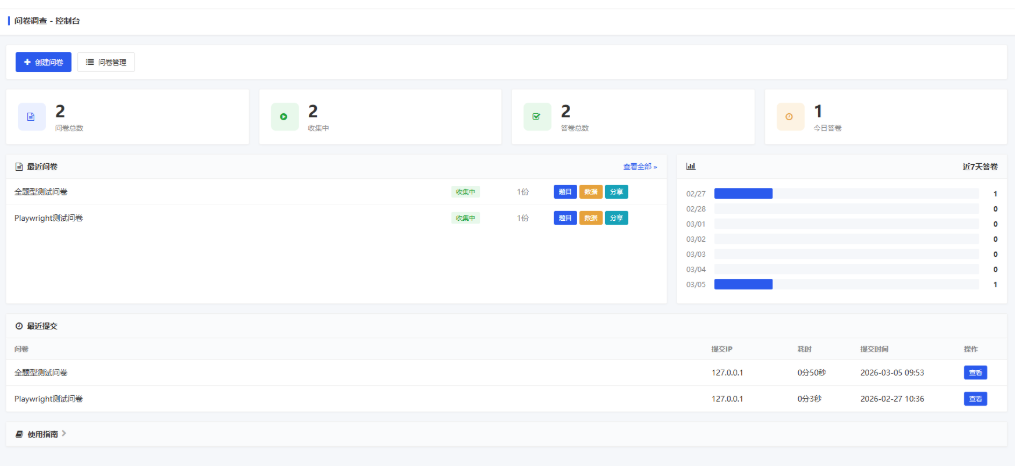View the 2026-02-27 10:36 submission
1015x466 pixels.
974,399
